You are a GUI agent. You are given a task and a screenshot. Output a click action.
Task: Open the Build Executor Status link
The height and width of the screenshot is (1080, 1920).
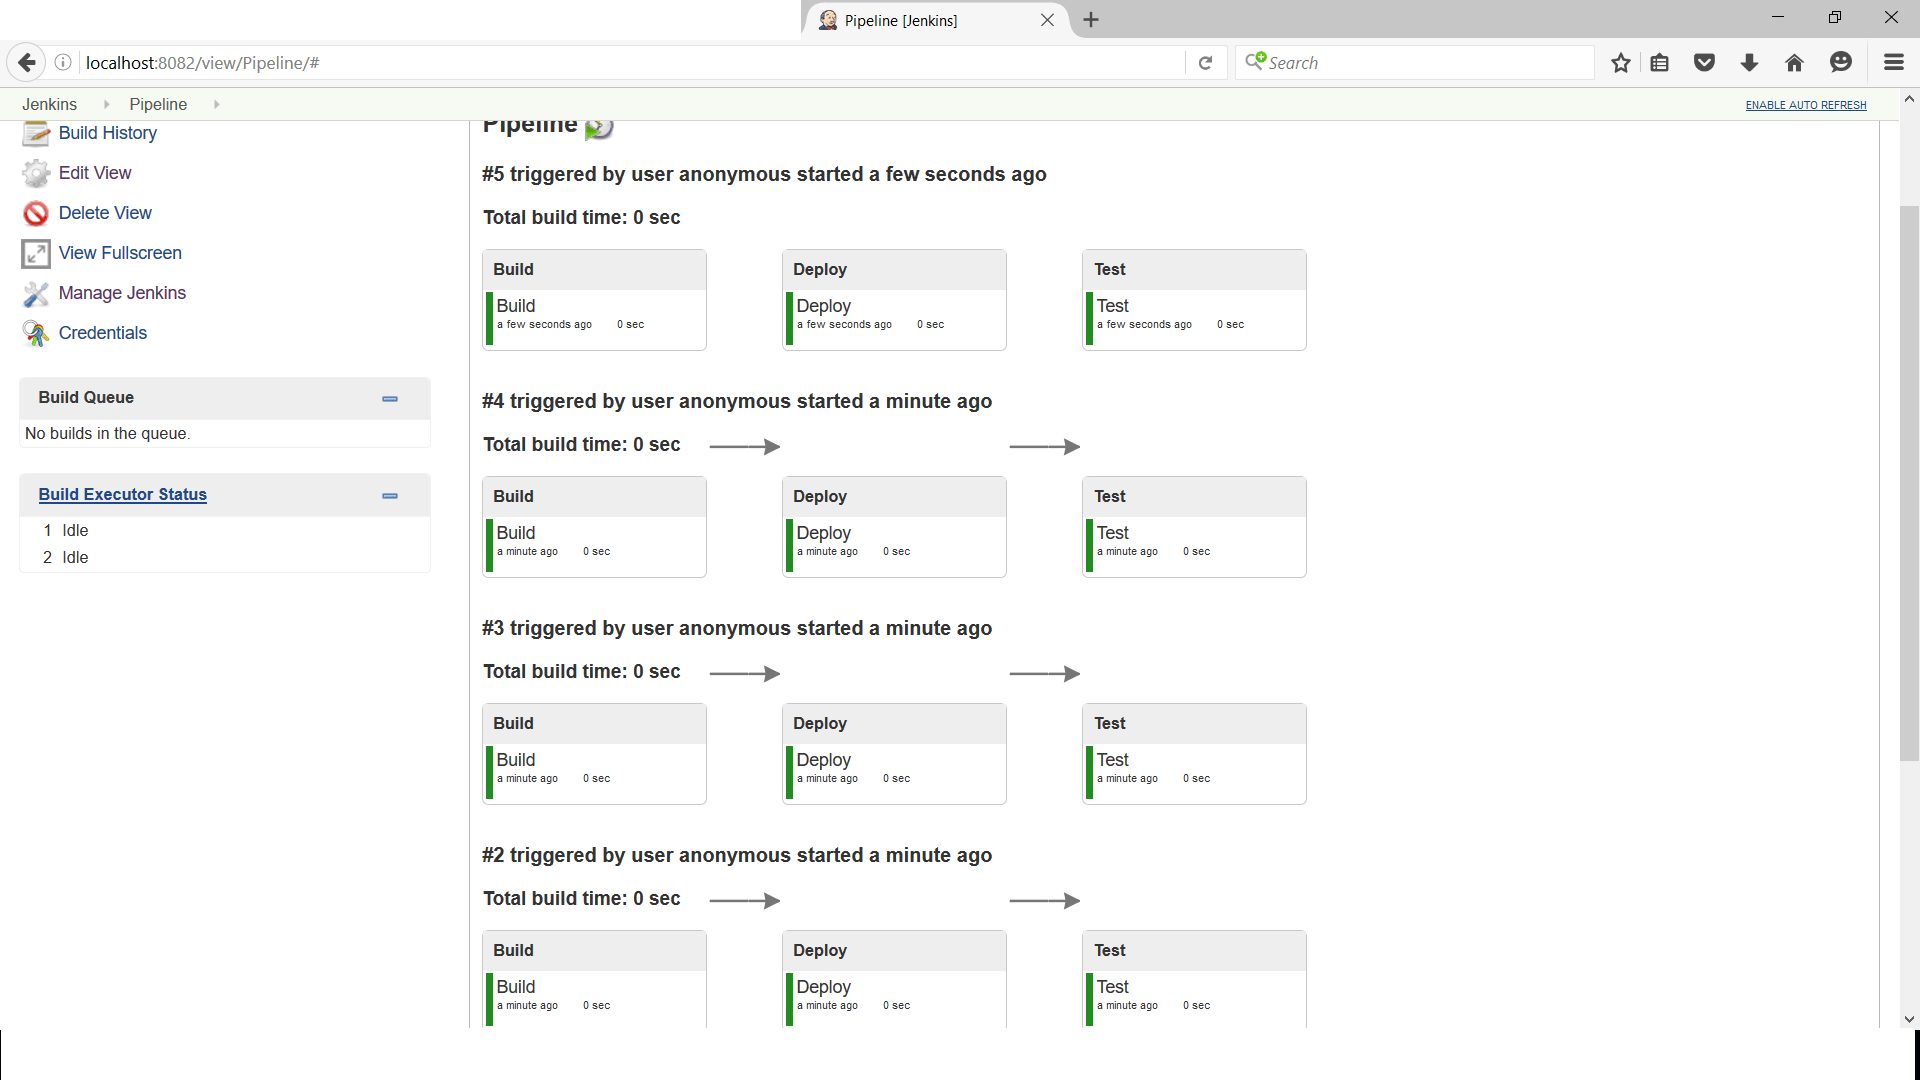click(122, 494)
